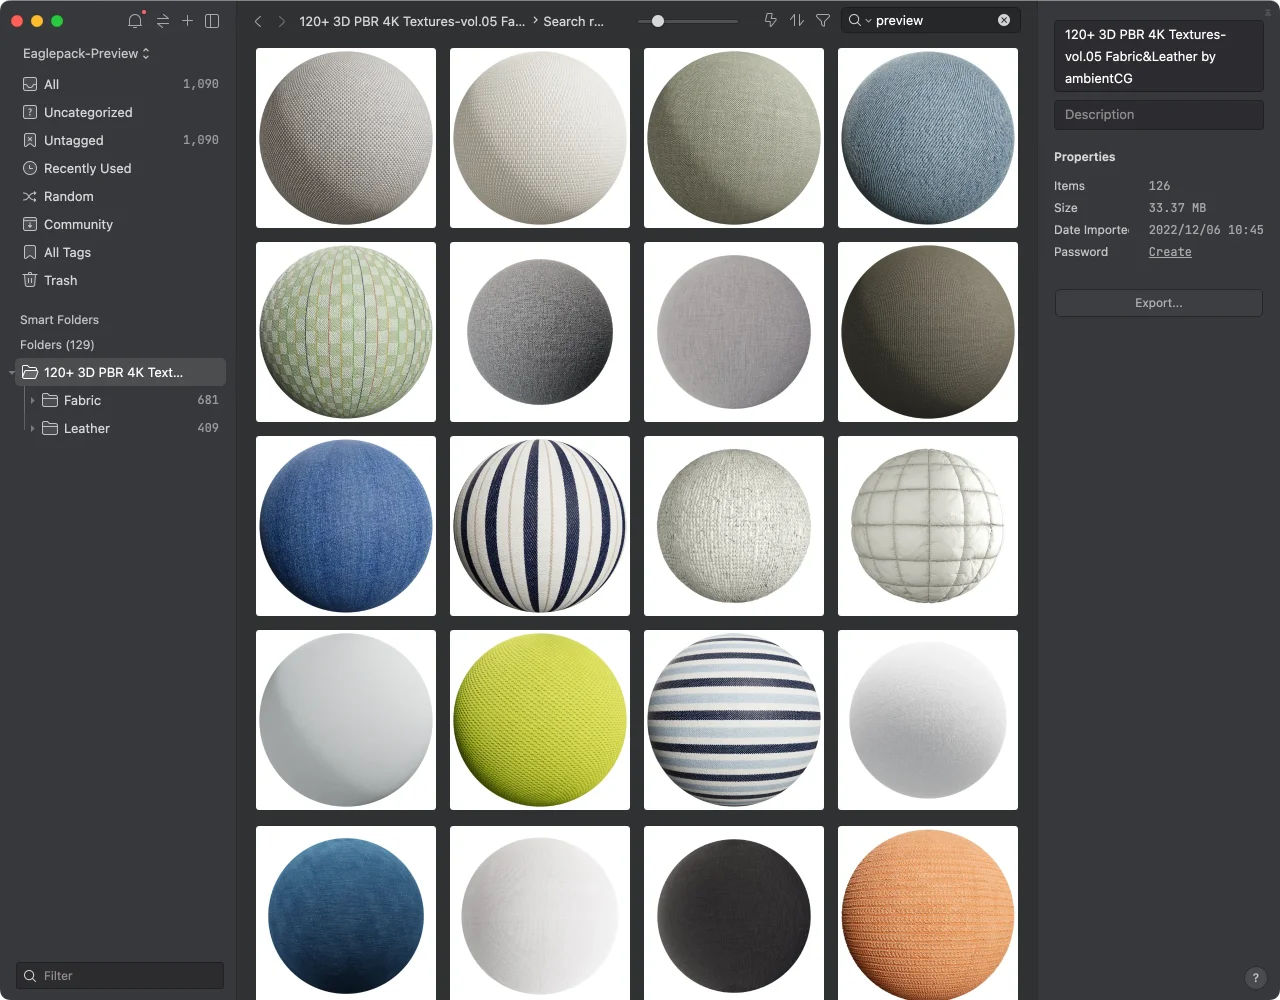Expand the Fabric folder arrow
Image resolution: width=1280 pixels, height=1000 pixels.
(33, 400)
